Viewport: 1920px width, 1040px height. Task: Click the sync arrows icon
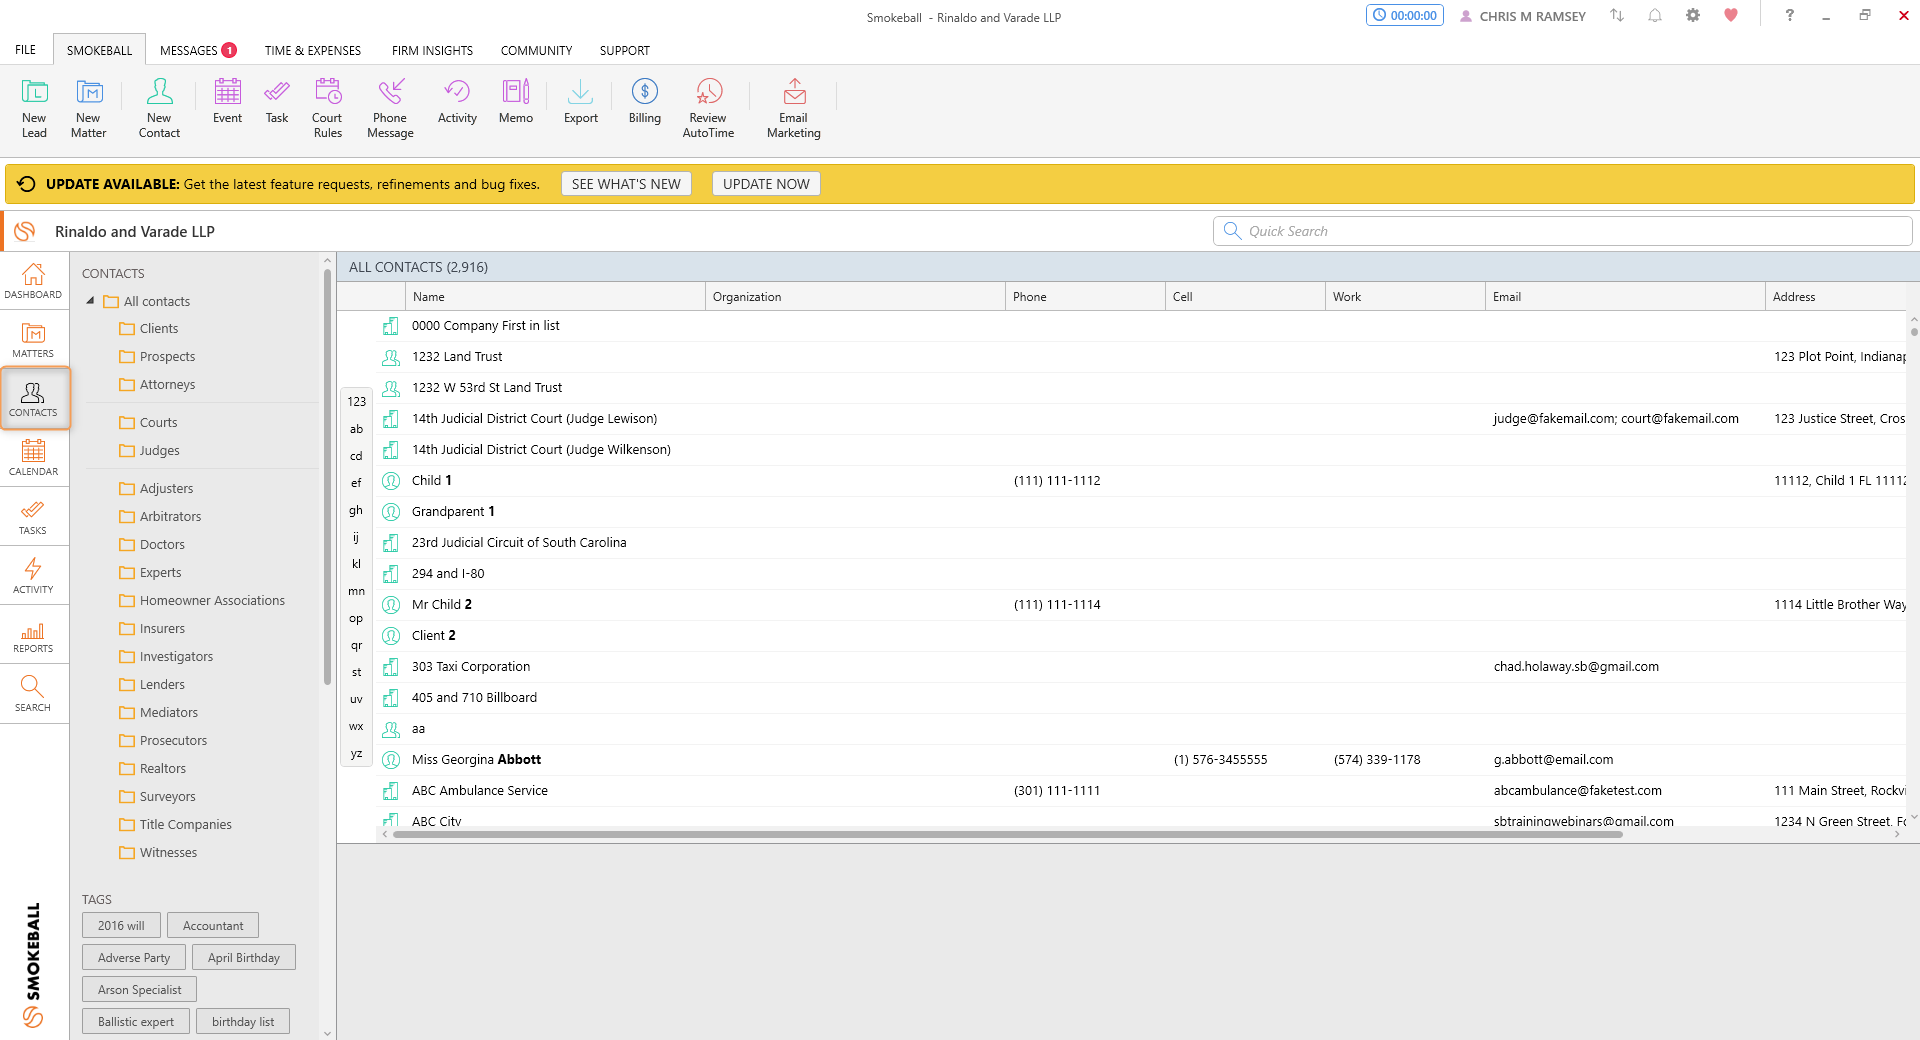point(1617,15)
